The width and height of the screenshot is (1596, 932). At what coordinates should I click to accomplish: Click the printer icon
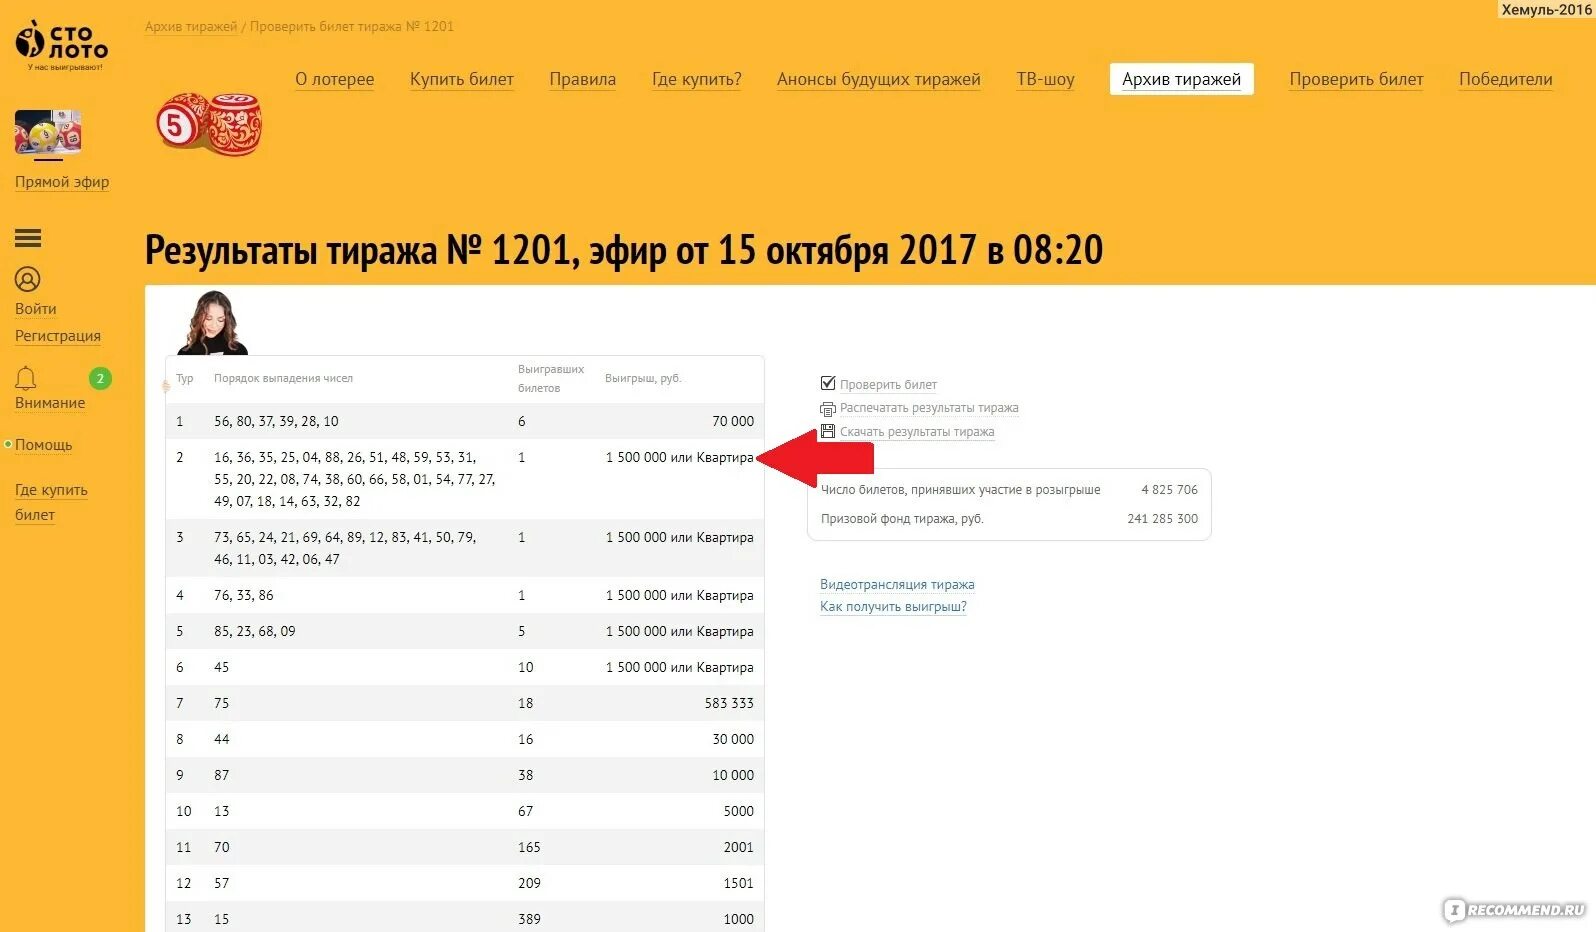828,408
